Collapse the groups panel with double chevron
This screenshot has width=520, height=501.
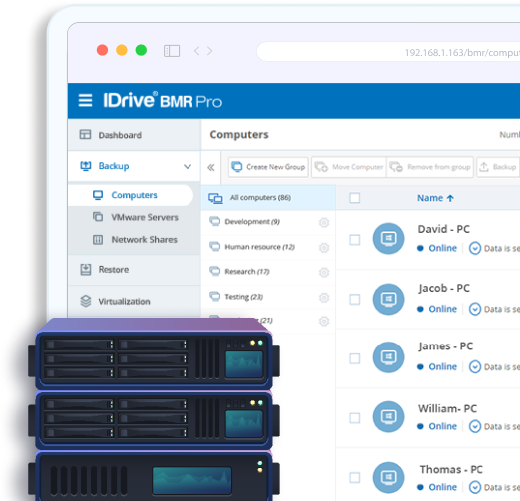[211, 167]
